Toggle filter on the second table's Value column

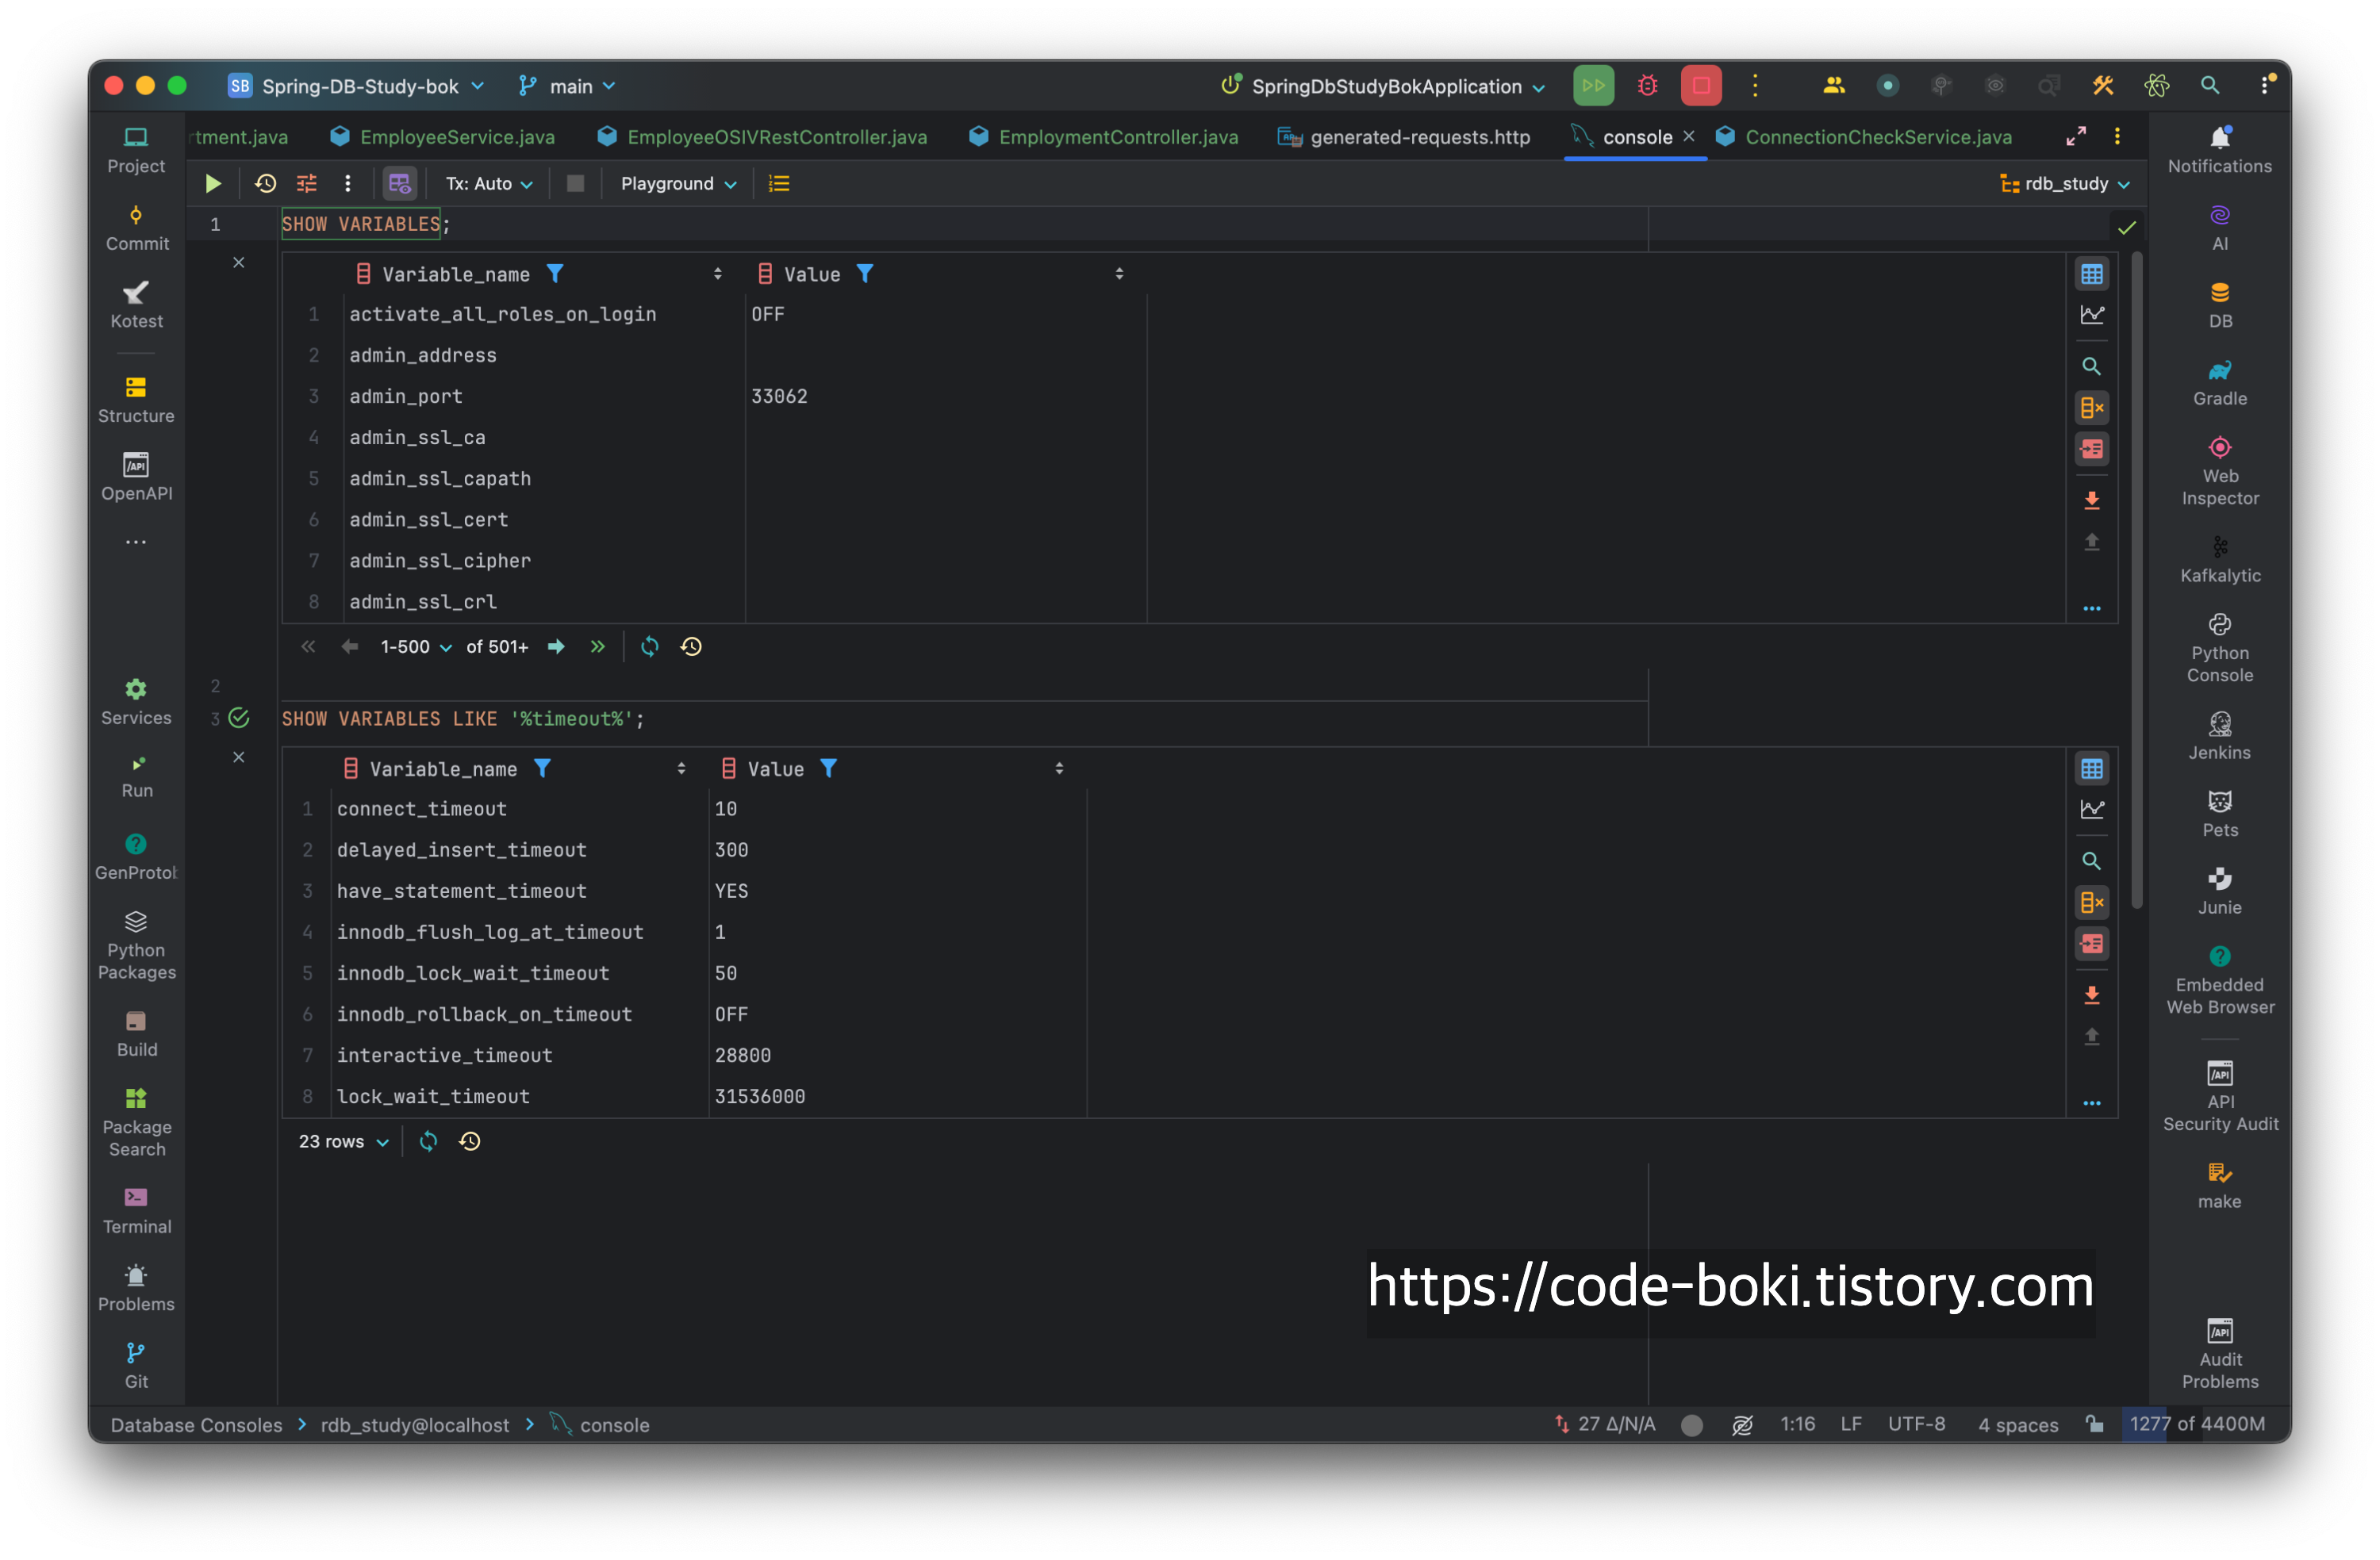(x=828, y=768)
